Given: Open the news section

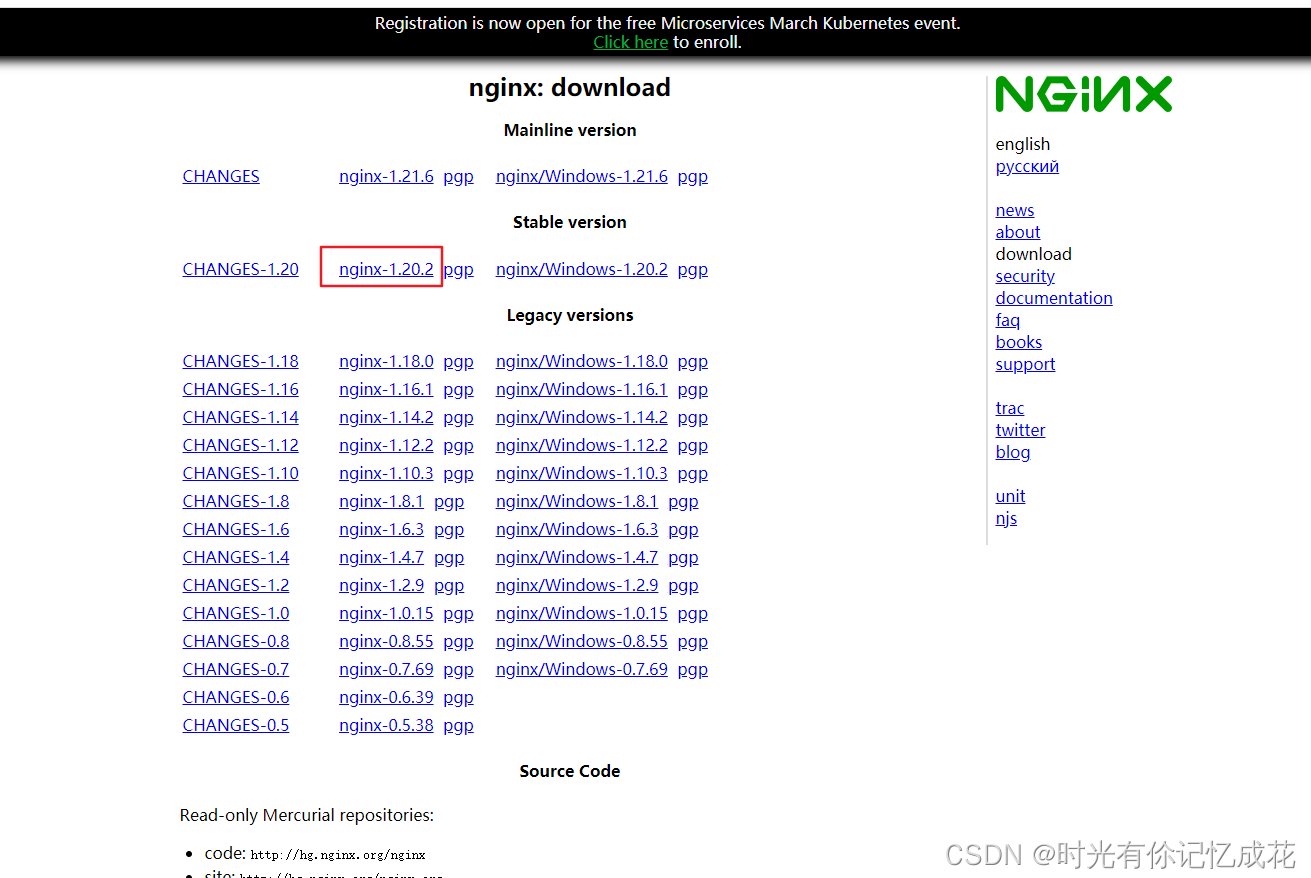Looking at the screenshot, I should point(1014,210).
